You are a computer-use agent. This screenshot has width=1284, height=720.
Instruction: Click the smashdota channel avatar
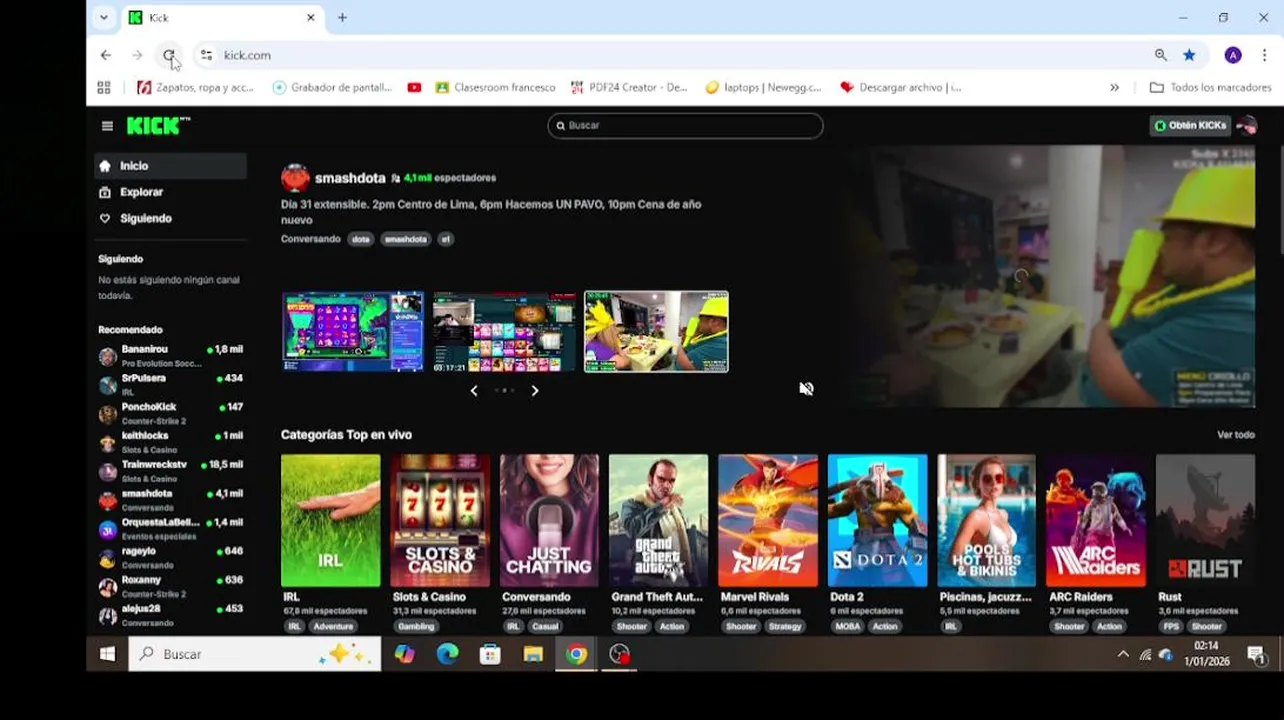[x=295, y=178]
